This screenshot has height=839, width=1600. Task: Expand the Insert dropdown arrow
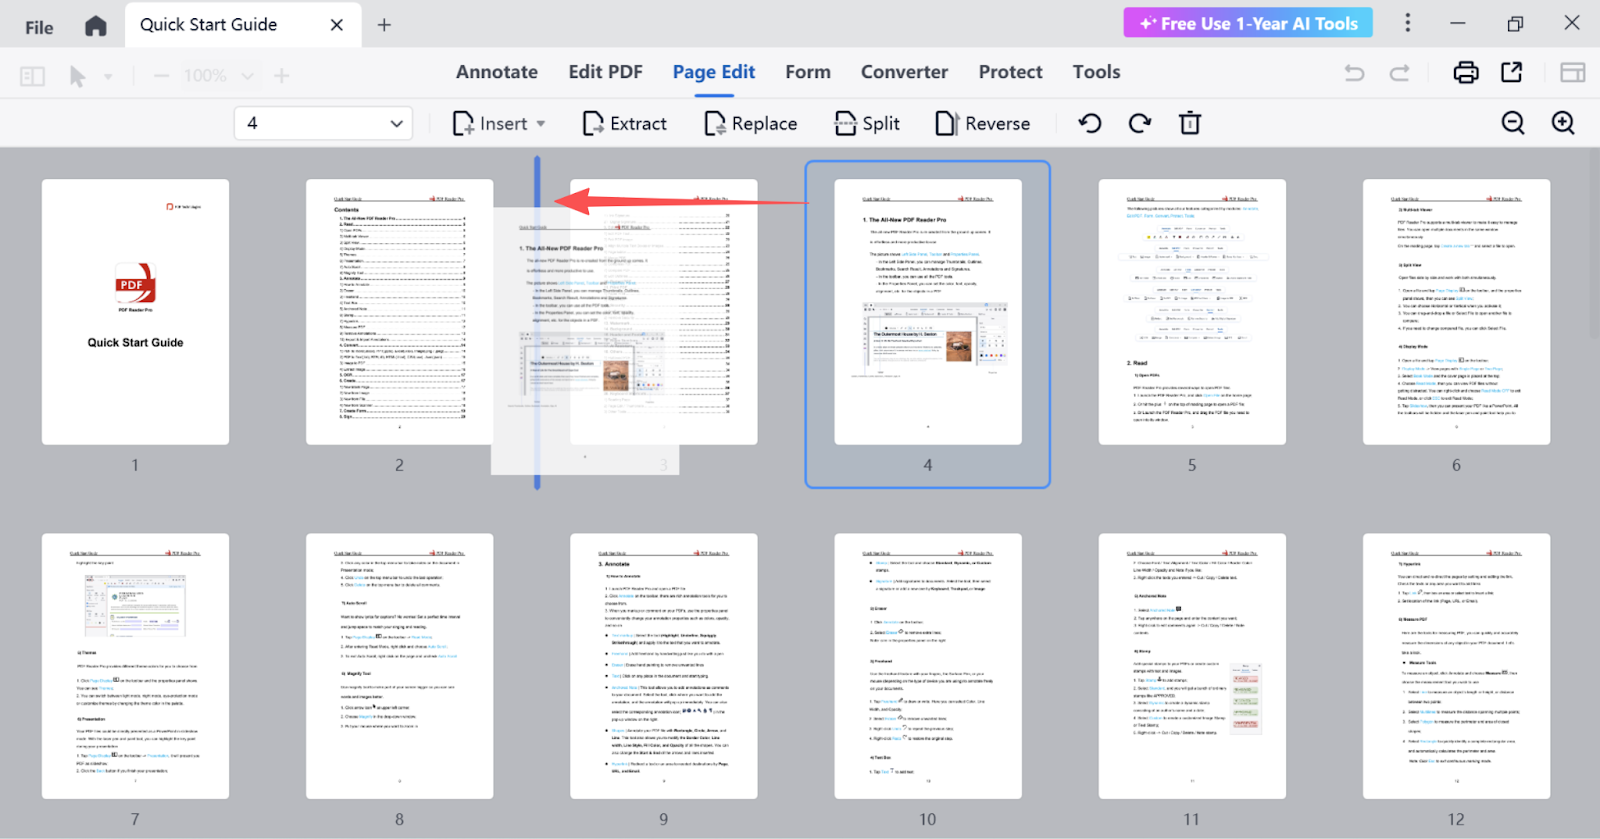[541, 124]
